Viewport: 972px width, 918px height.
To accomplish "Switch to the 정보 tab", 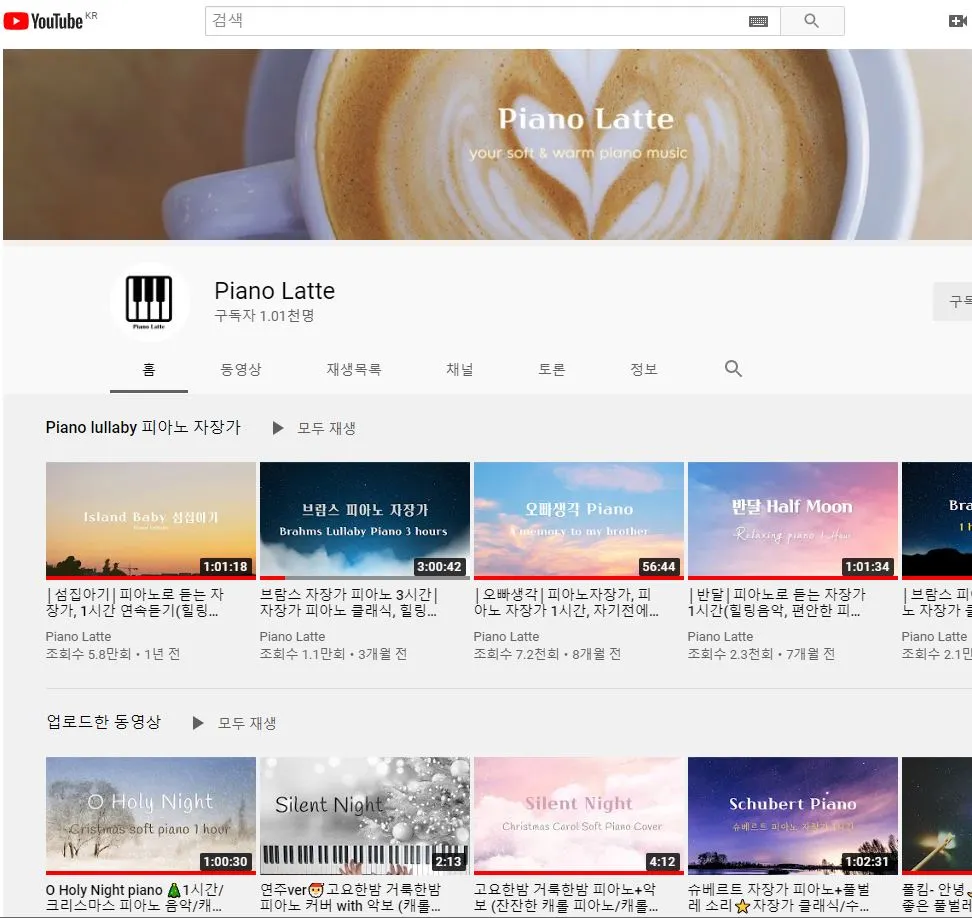I will pos(644,369).
